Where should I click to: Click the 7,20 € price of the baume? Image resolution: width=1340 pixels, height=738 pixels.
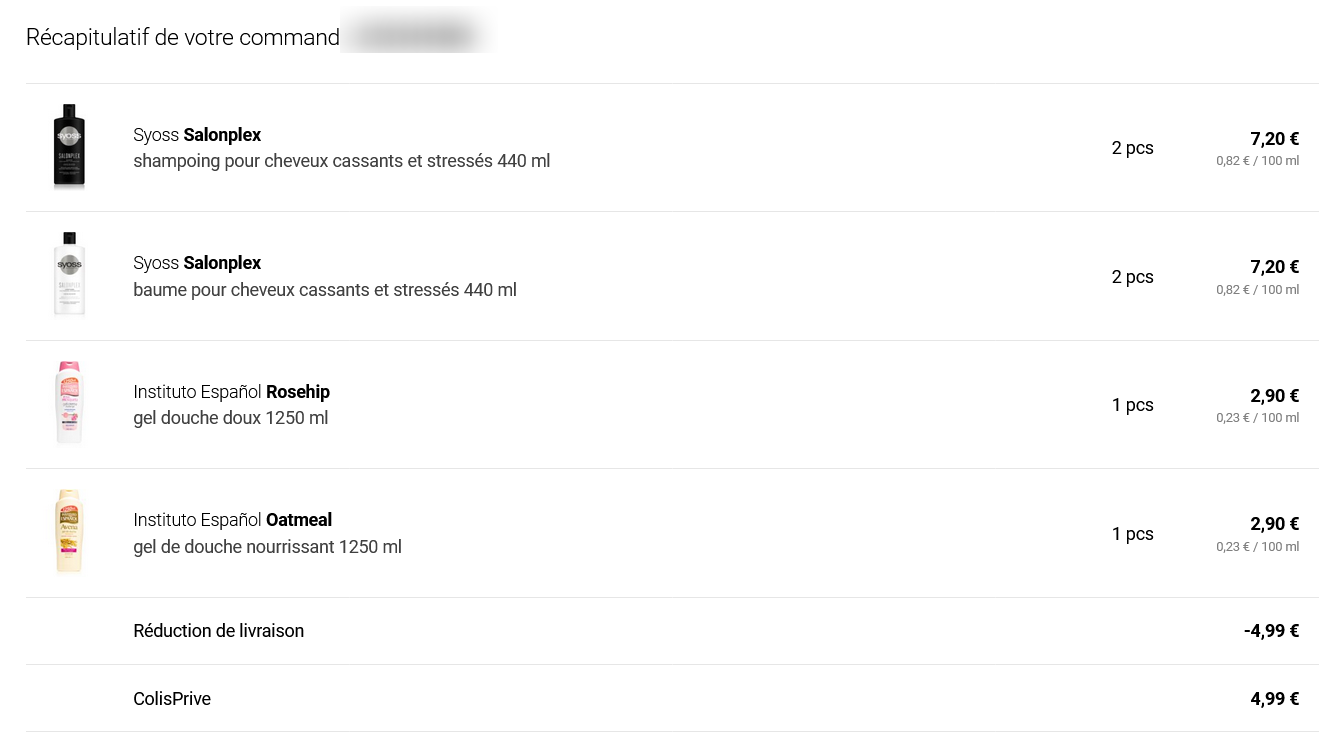pos(1274,267)
